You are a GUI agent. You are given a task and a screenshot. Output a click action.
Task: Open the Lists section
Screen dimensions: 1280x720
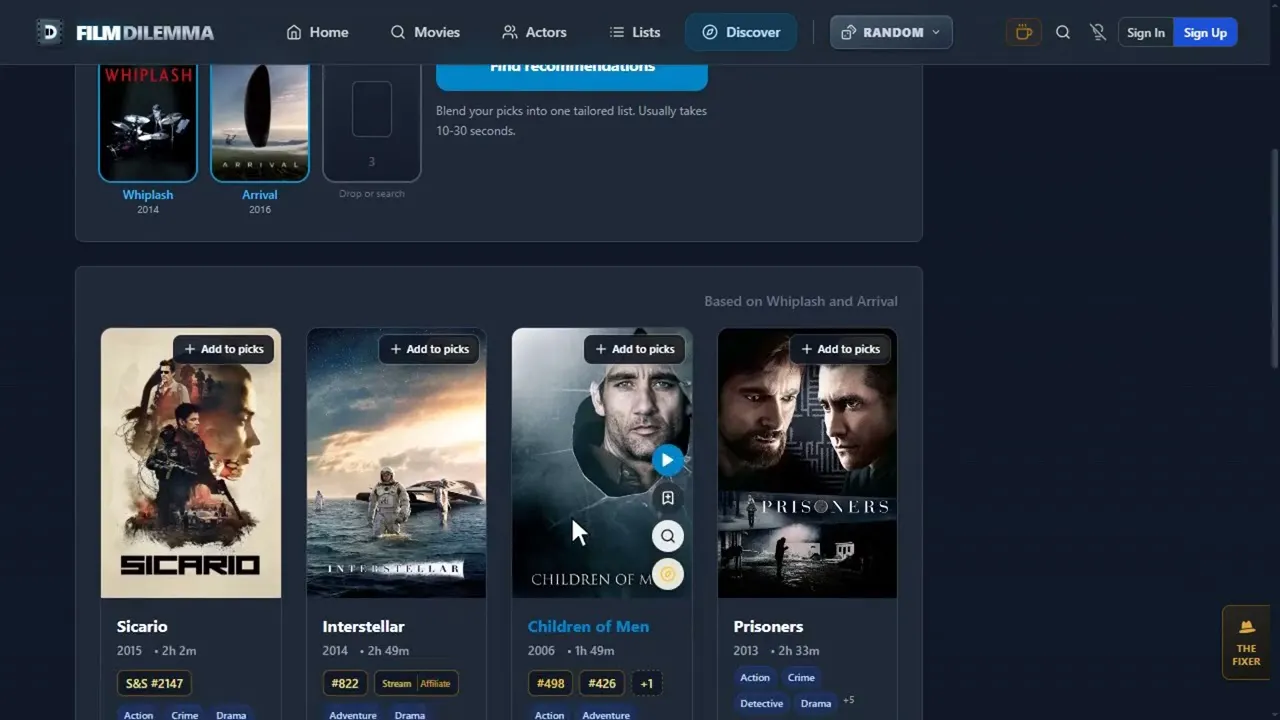pyautogui.click(x=635, y=32)
